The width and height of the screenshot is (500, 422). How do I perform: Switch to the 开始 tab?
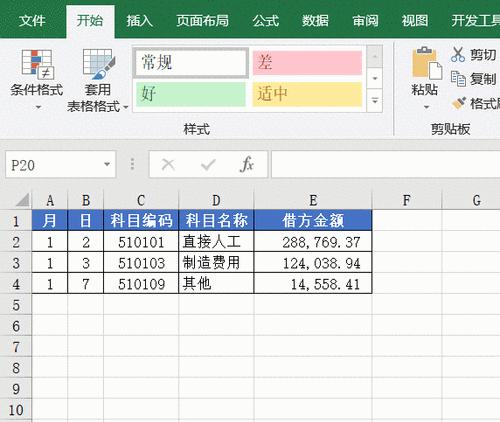90,21
